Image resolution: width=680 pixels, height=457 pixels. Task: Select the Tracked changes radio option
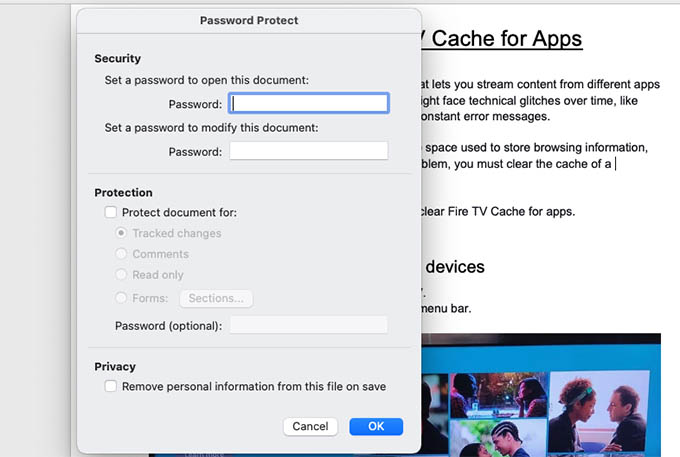(121, 233)
